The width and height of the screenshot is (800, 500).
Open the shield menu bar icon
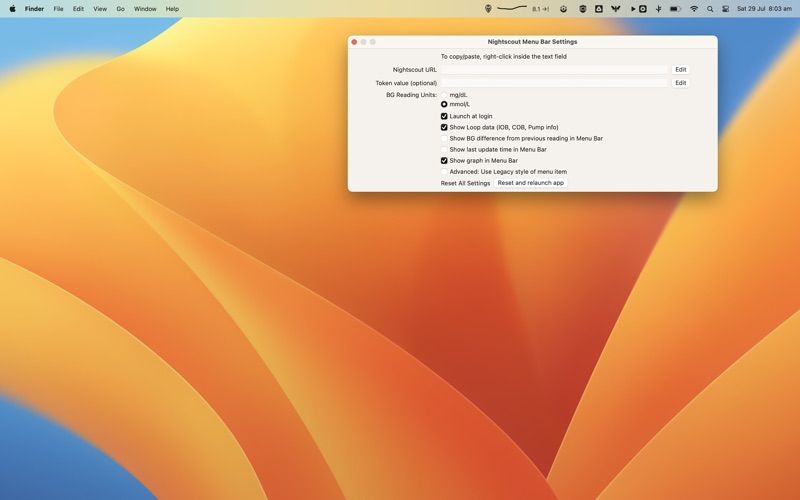(x=582, y=9)
